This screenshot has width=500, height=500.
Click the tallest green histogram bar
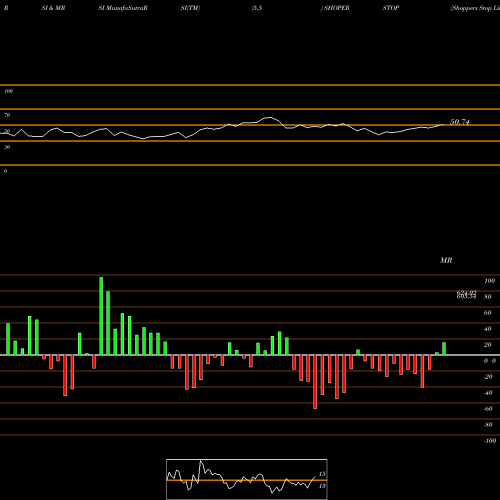[x=101, y=316]
